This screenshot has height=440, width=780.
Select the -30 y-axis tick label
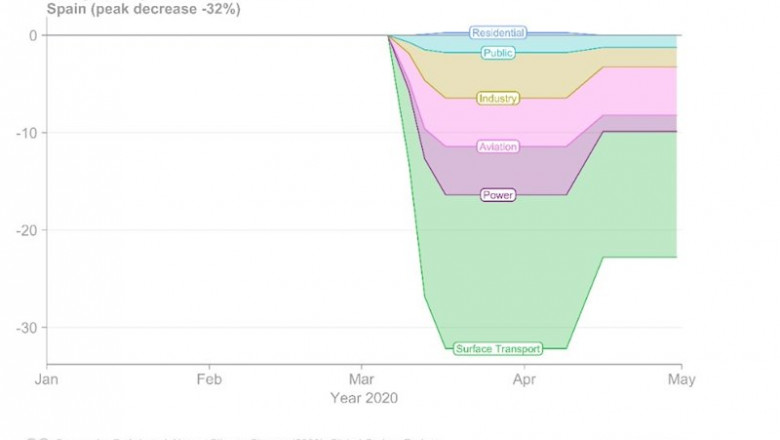coord(26,328)
